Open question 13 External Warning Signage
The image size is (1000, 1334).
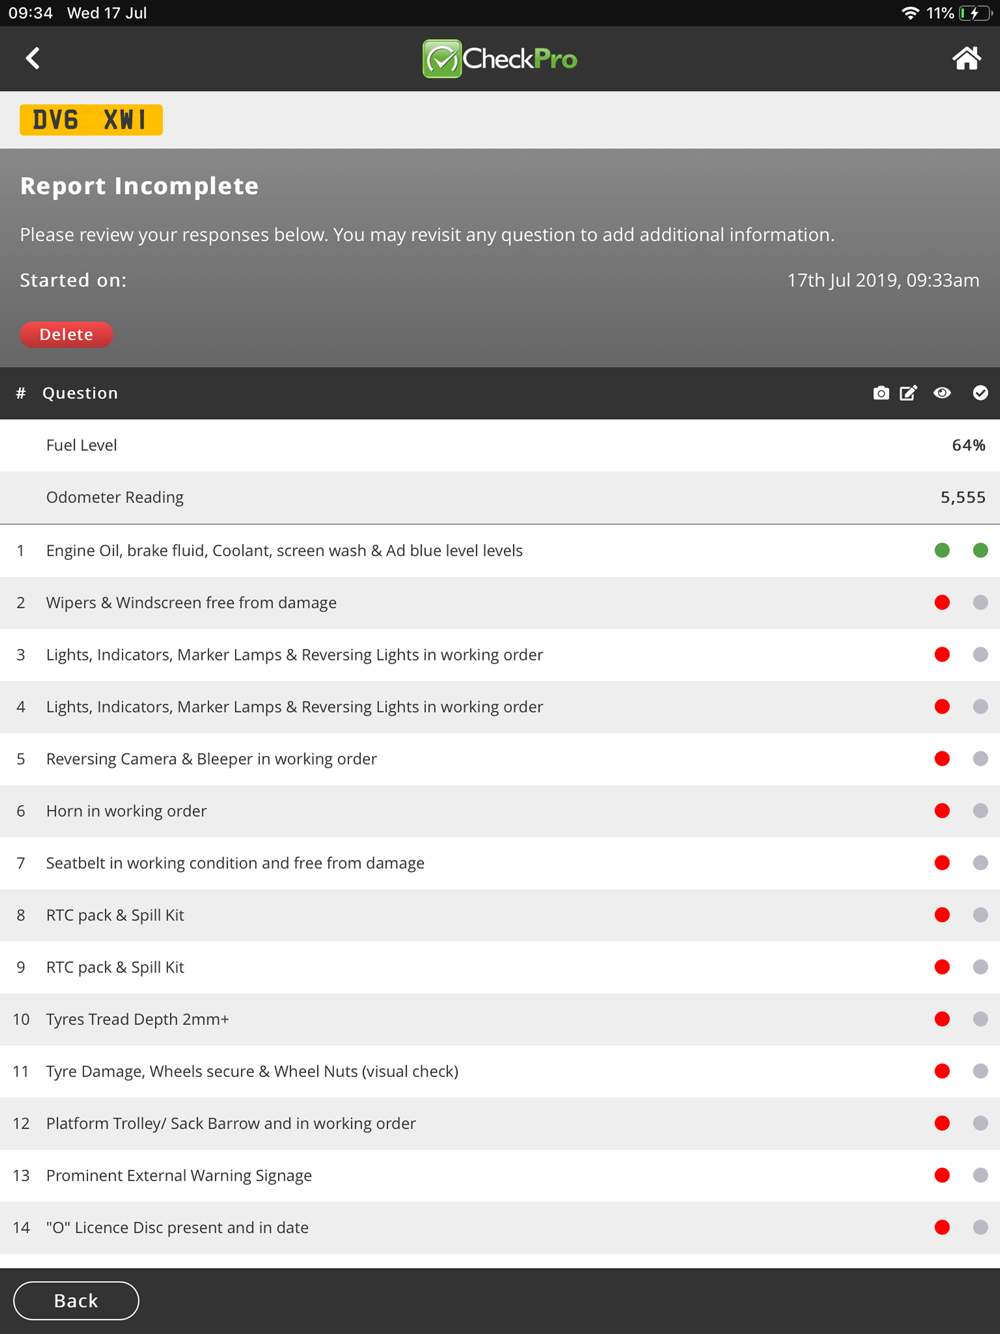[500, 1175]
